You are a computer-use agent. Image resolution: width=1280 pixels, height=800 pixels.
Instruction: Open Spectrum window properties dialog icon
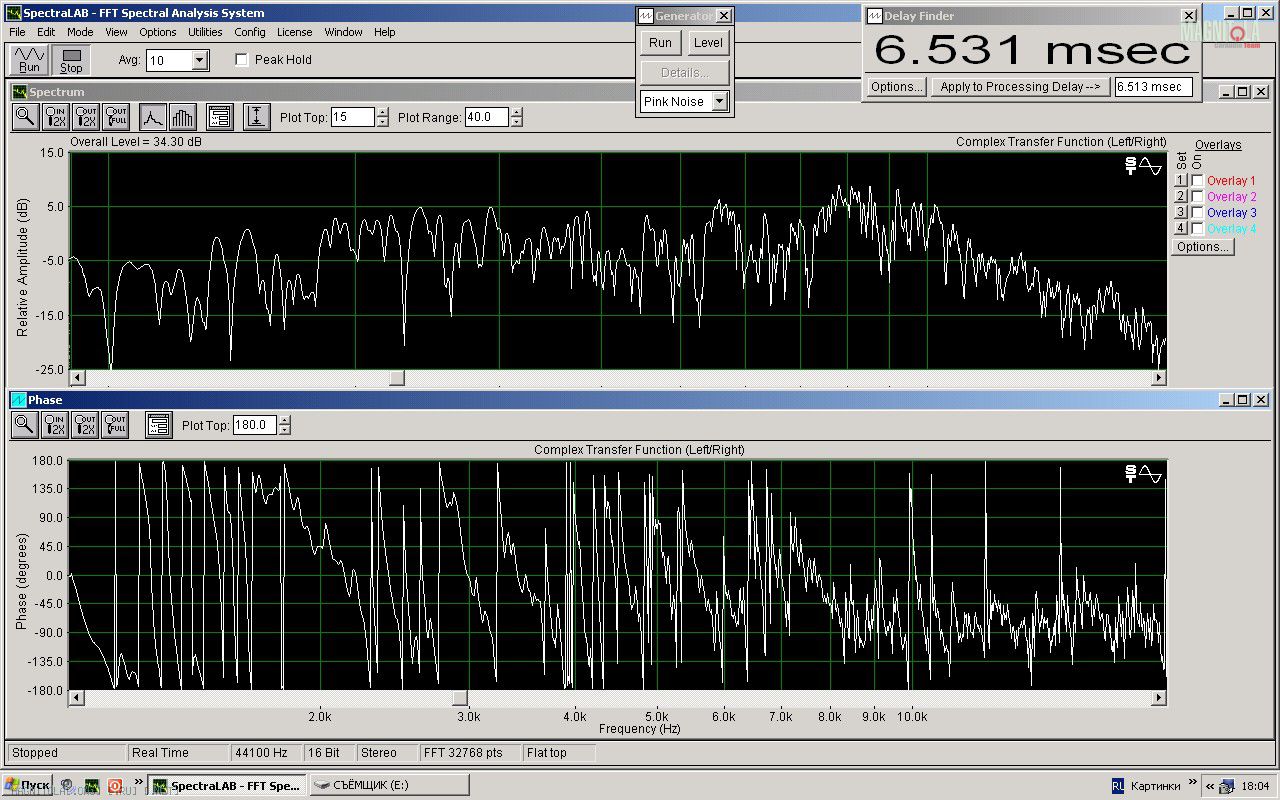[220, 117]
